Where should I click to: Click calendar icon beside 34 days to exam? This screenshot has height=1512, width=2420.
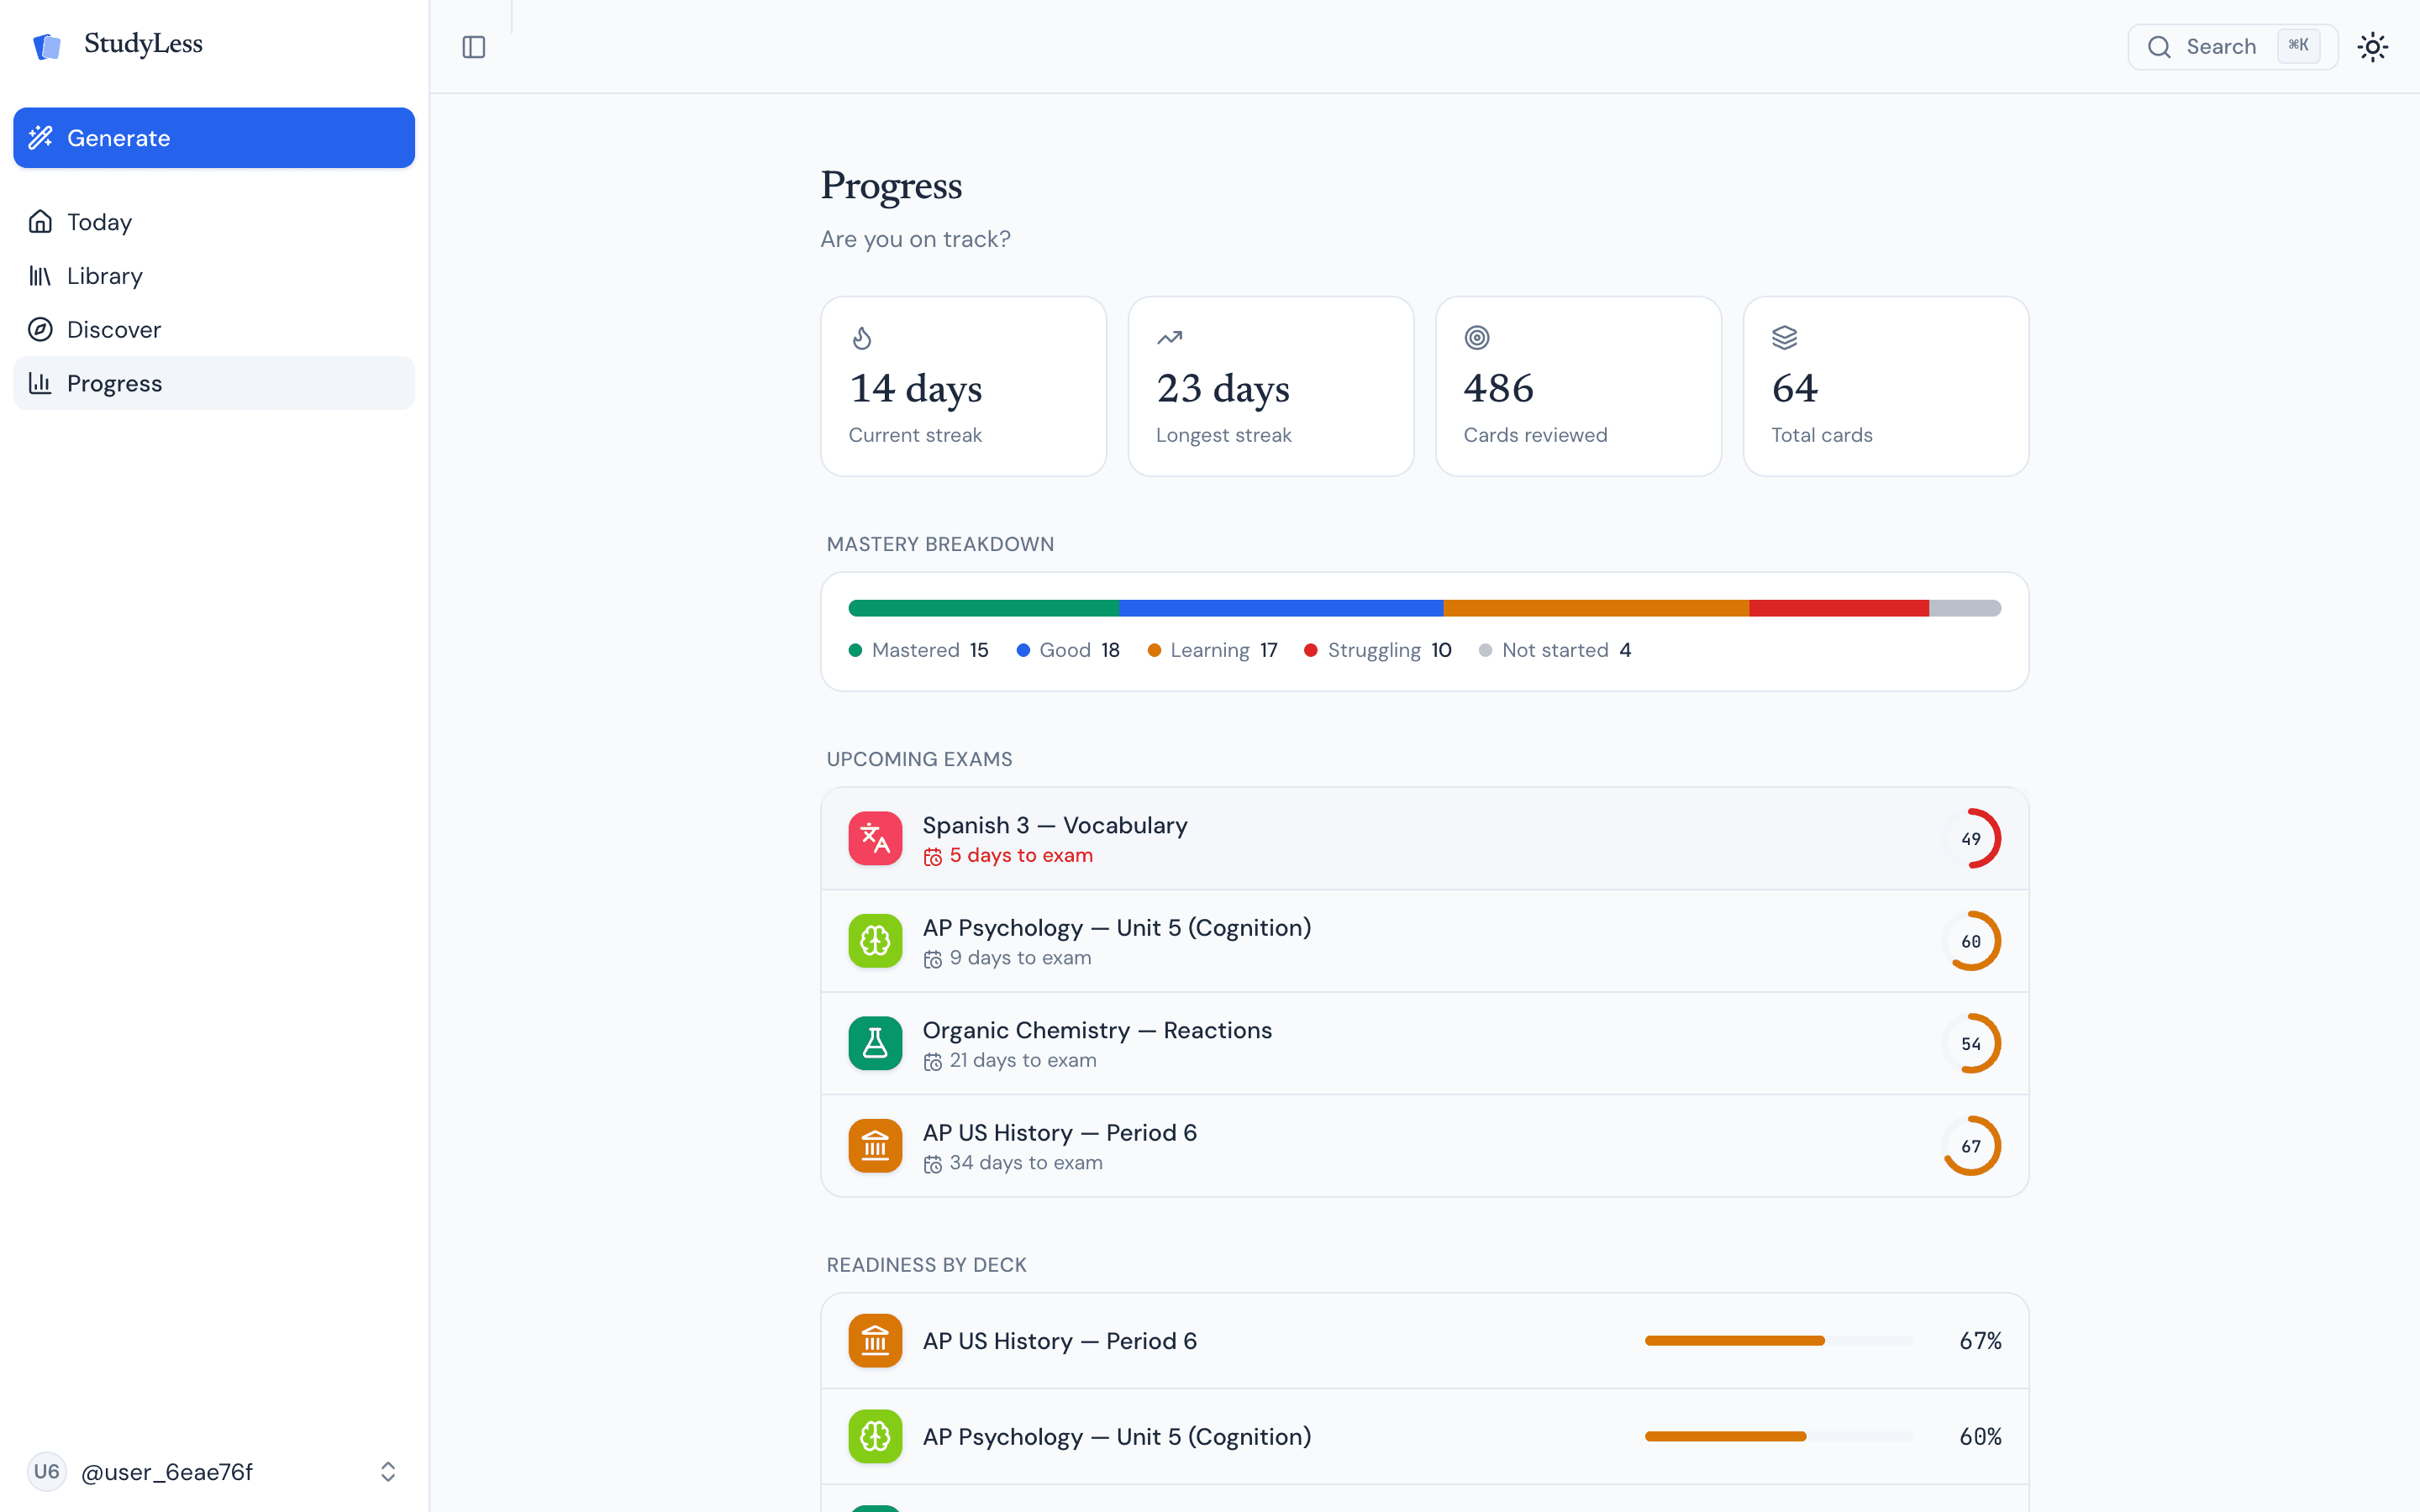click(932, 1164)
